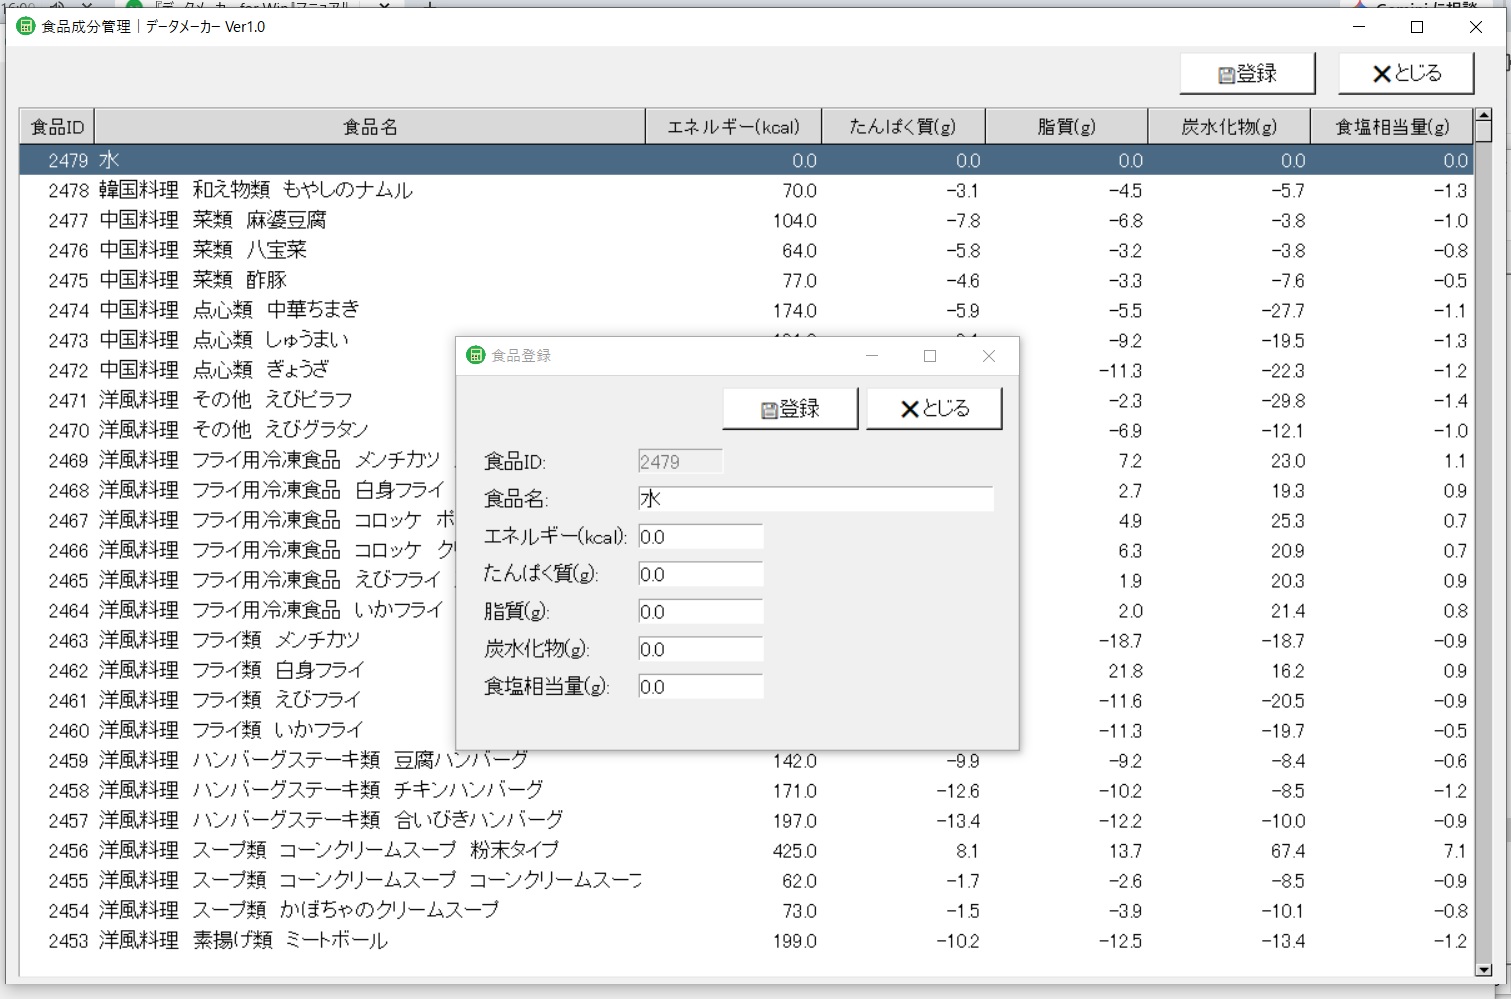Click energy value 425.0 in row 2456

795,852
